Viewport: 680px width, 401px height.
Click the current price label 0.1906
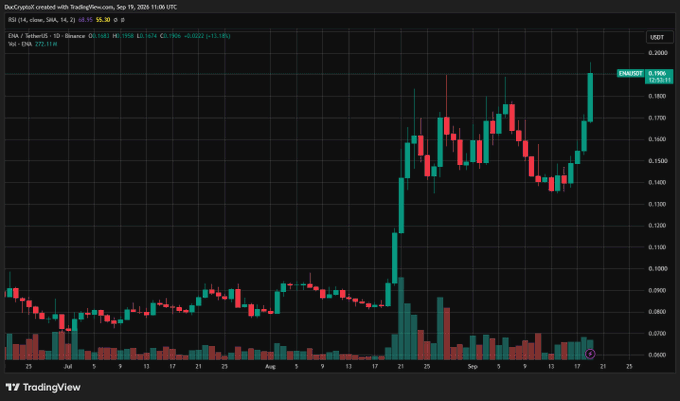coord(658,74)
